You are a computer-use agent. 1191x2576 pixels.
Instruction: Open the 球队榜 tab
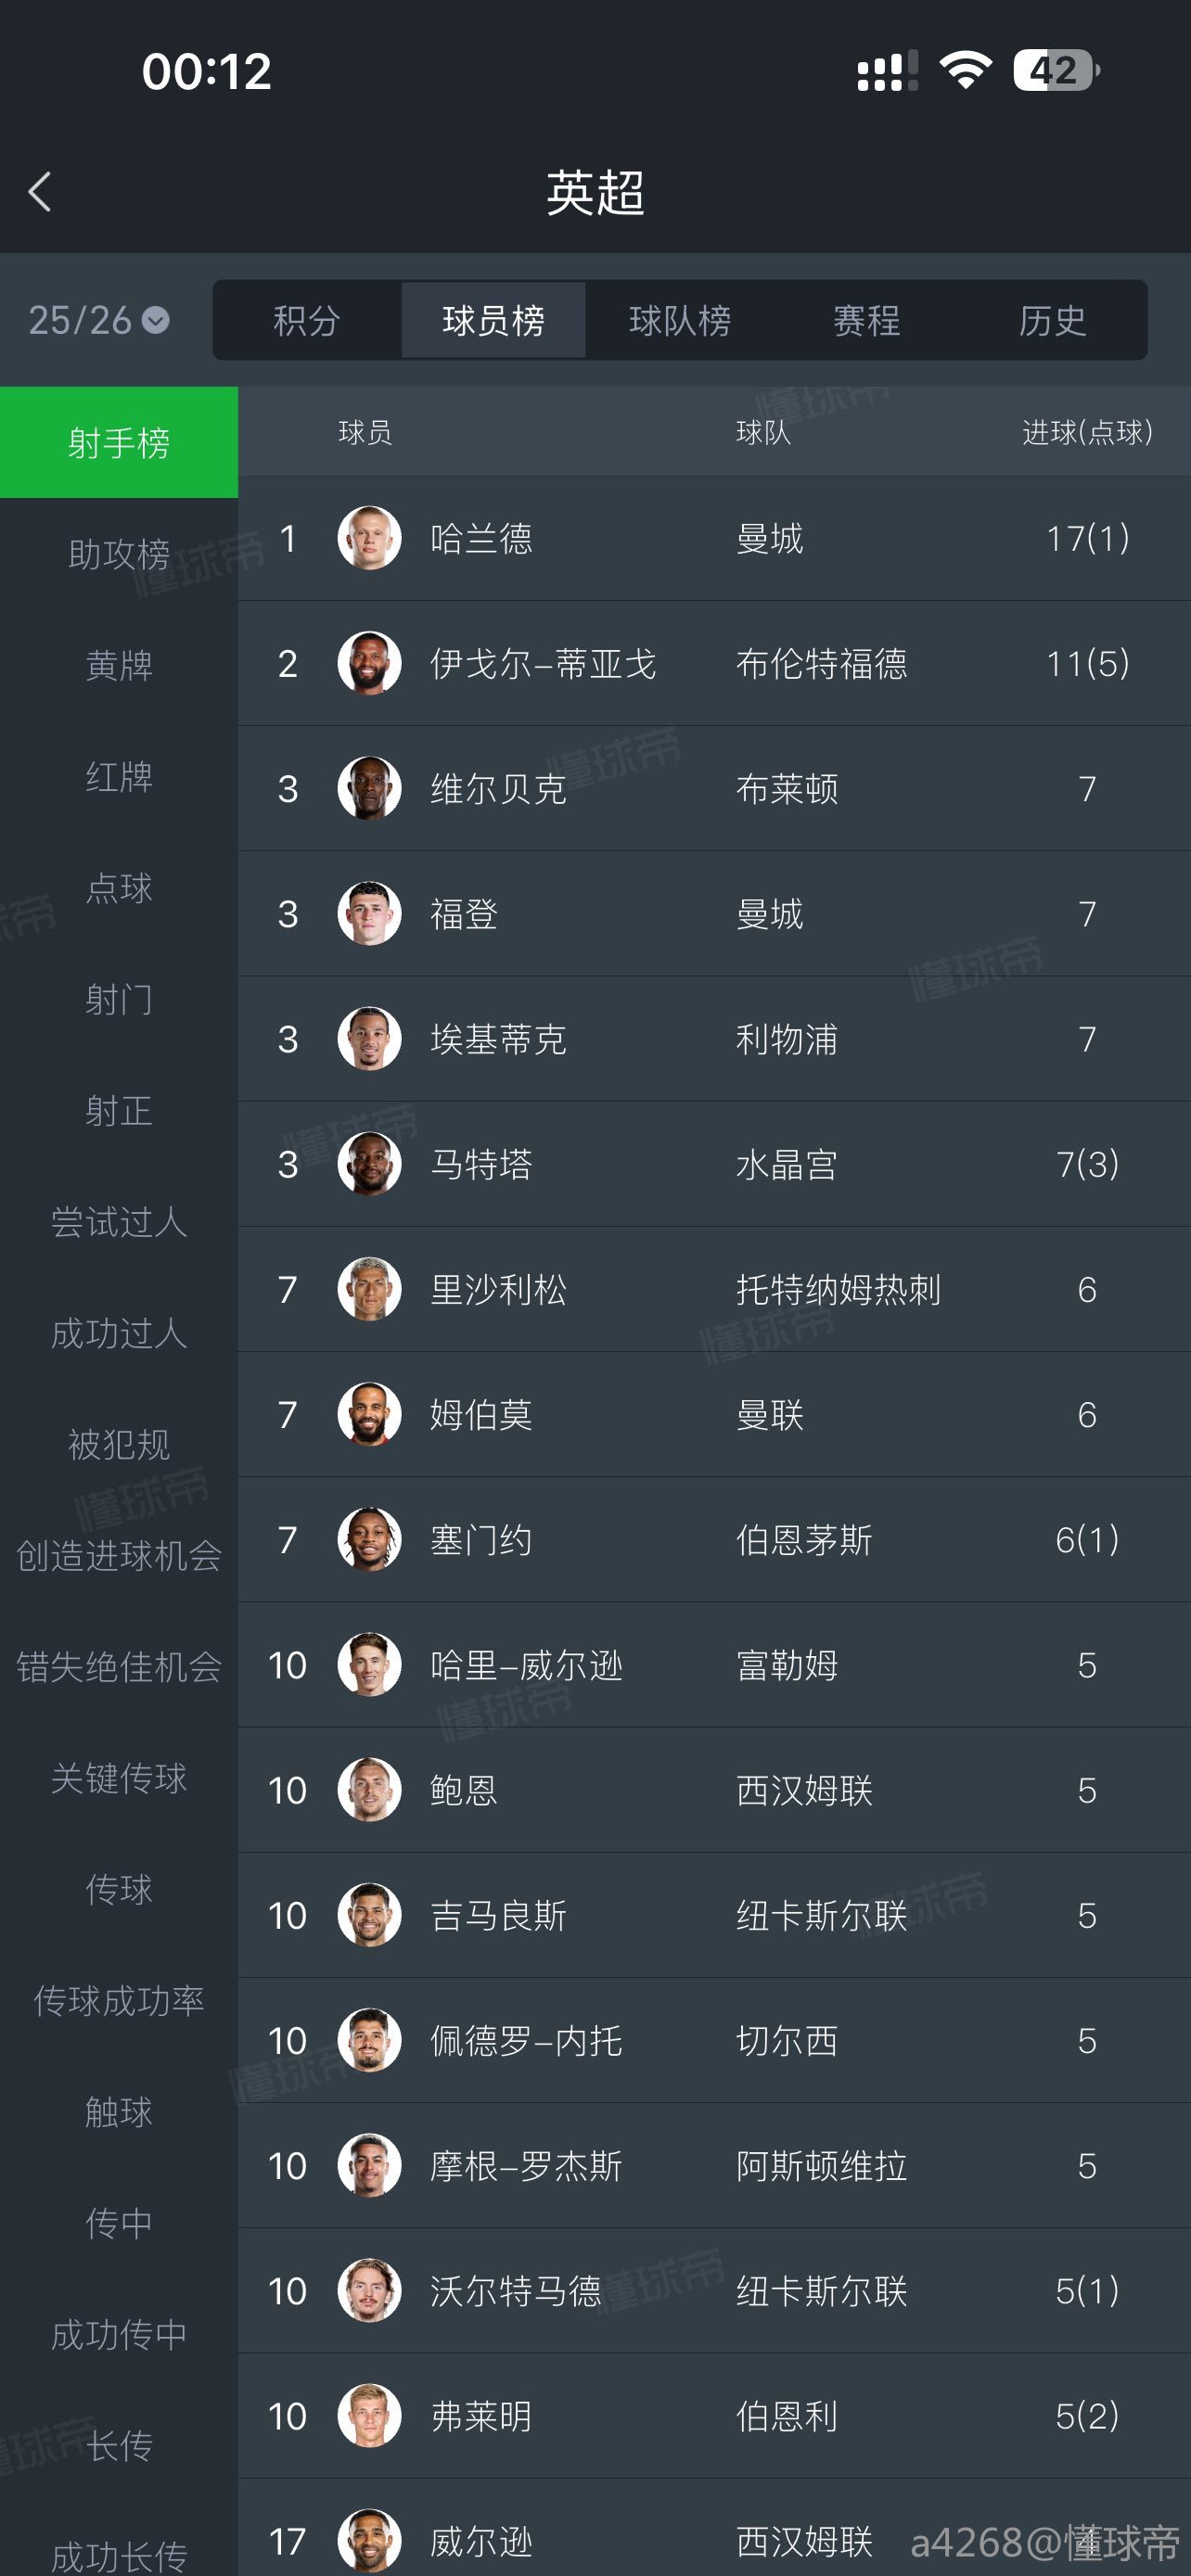(x=680, y=321)
